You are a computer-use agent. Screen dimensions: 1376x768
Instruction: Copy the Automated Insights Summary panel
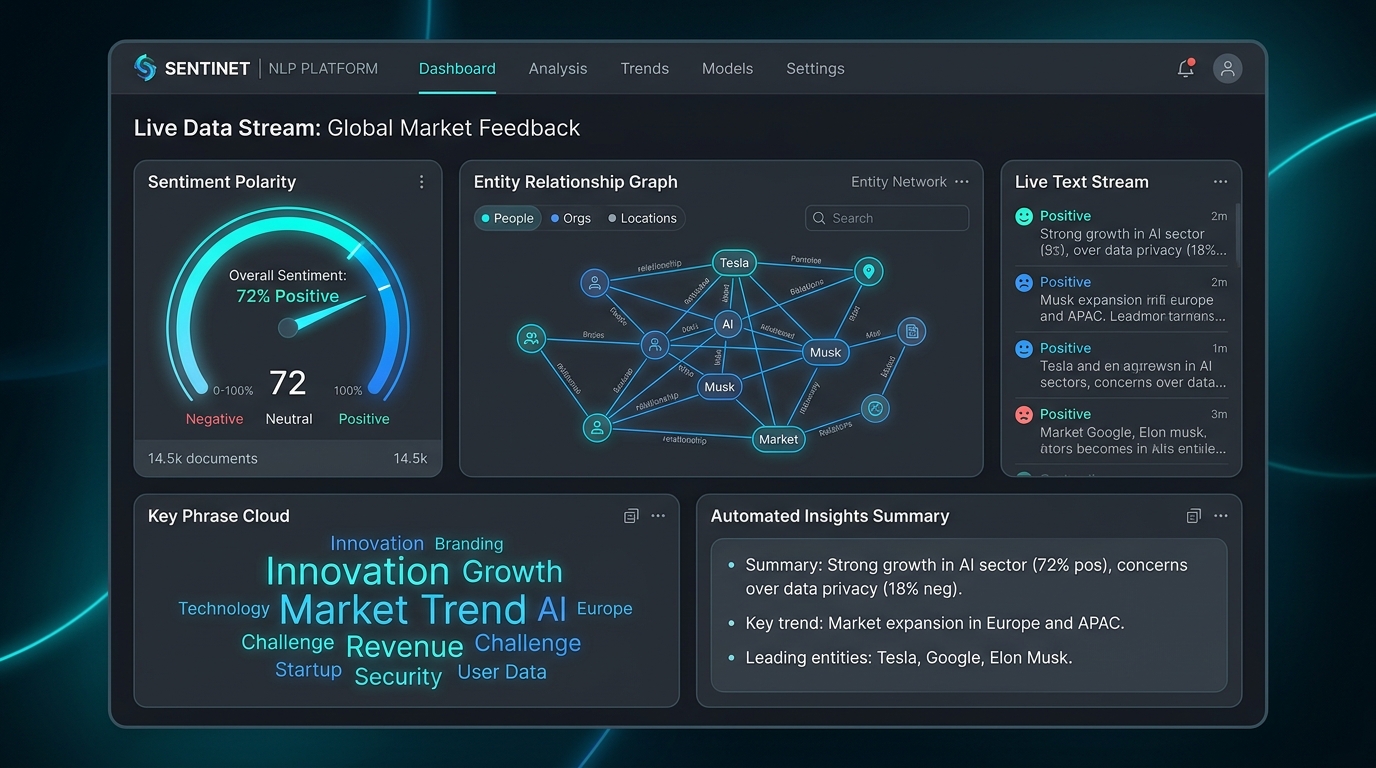(x=1193, y=516)
